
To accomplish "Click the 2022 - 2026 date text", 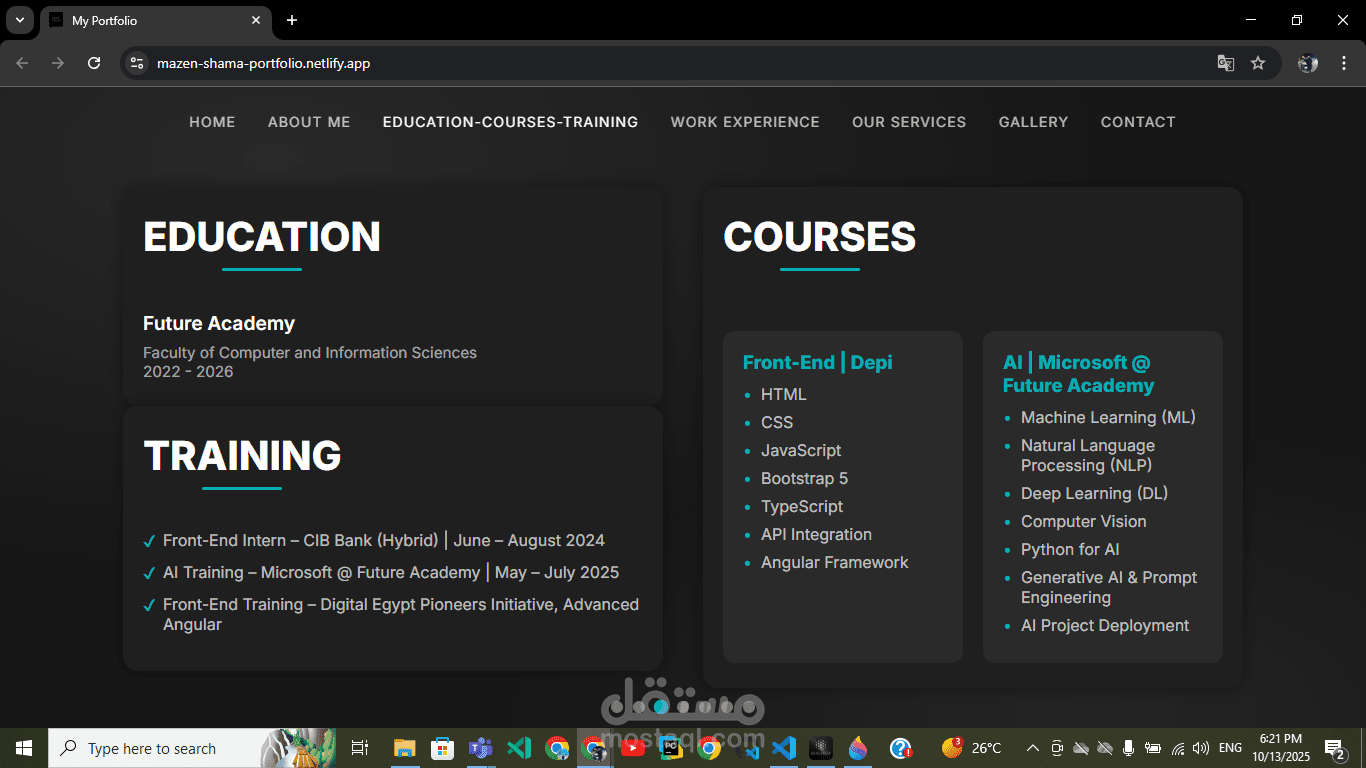I will point(188,372).
